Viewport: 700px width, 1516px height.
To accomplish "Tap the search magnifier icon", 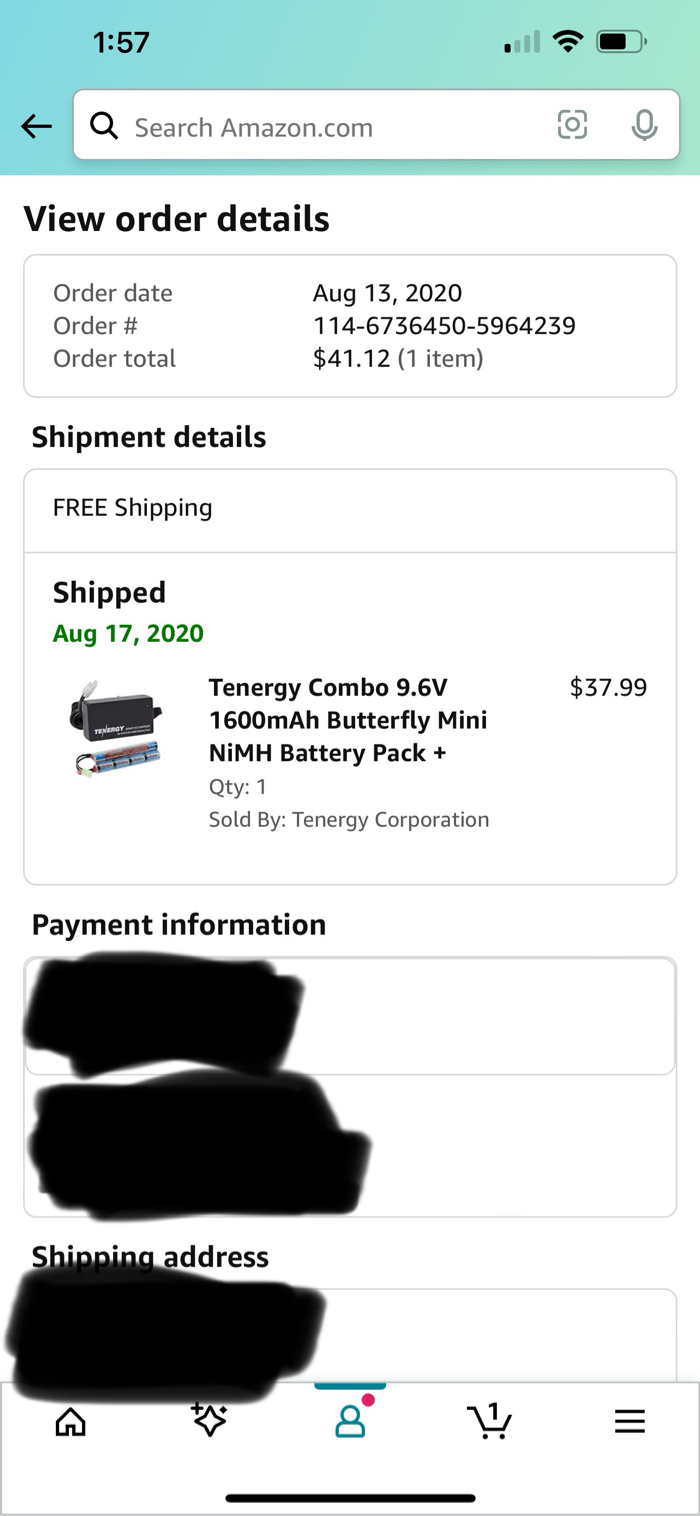I will (104, 126).
